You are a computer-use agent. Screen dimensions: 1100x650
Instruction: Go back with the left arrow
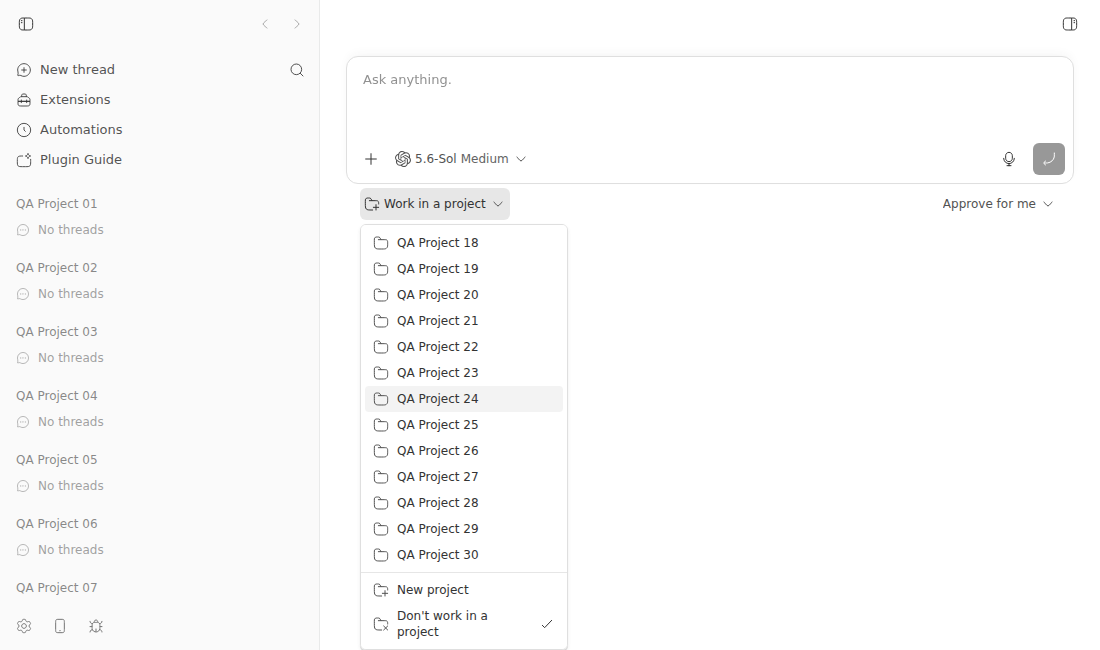click(265, 24)
